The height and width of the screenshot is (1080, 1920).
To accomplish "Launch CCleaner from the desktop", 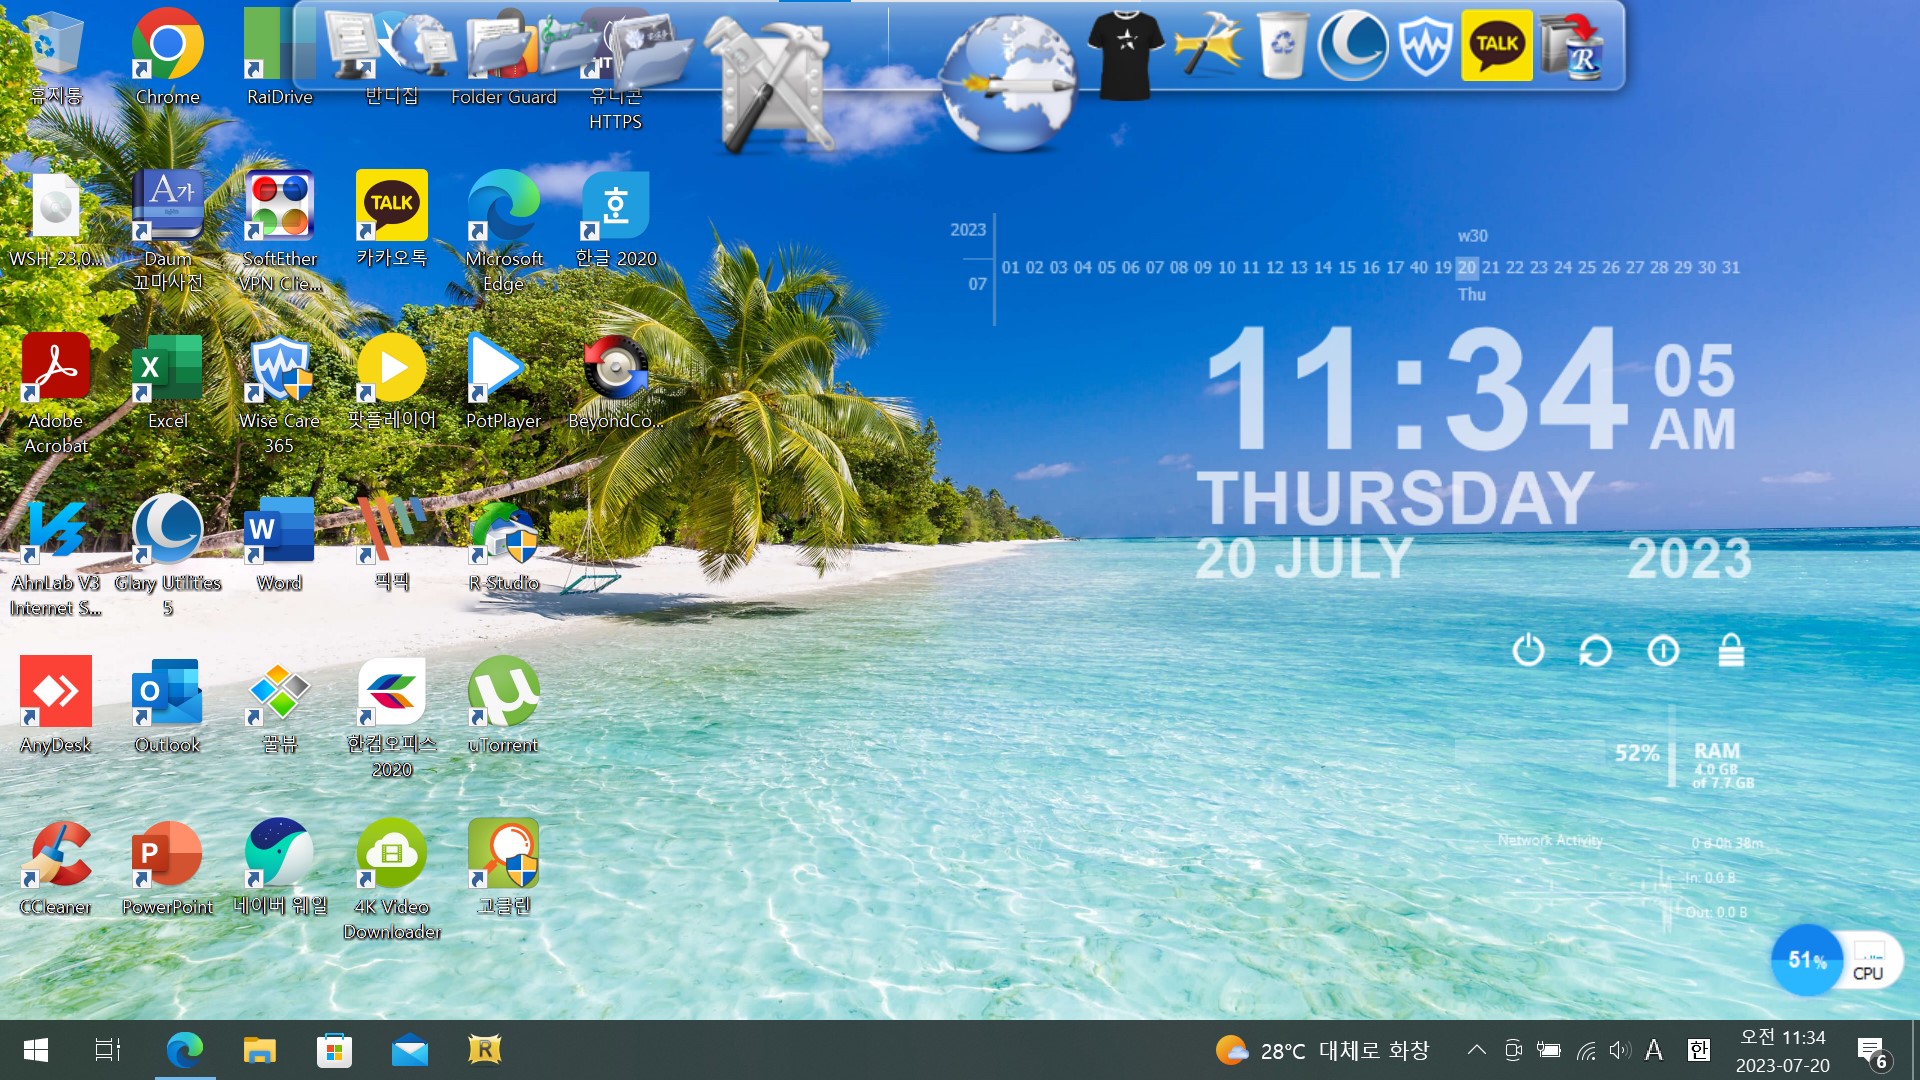I will pos(55,853).
